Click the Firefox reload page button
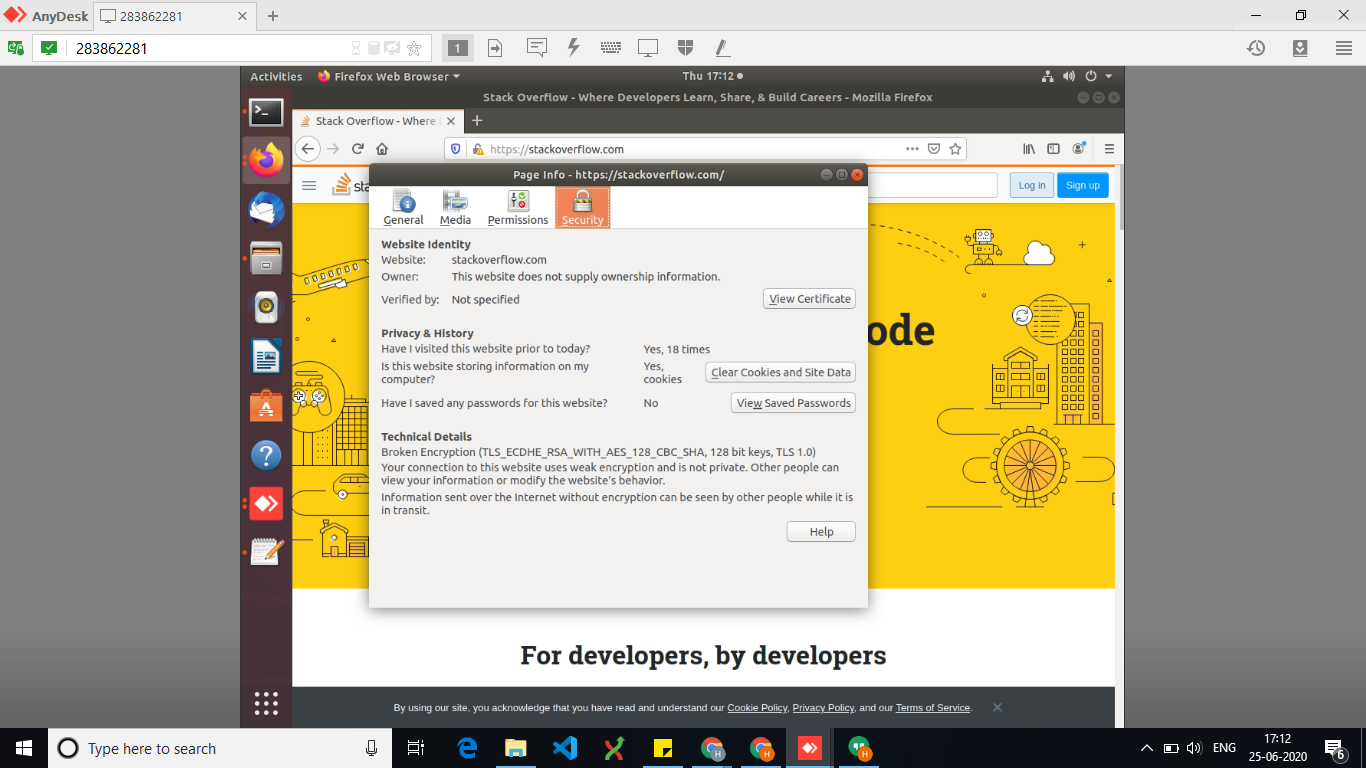Viewport: 1366px width, 768px height. pyautogui.click(x=357, y=149)
